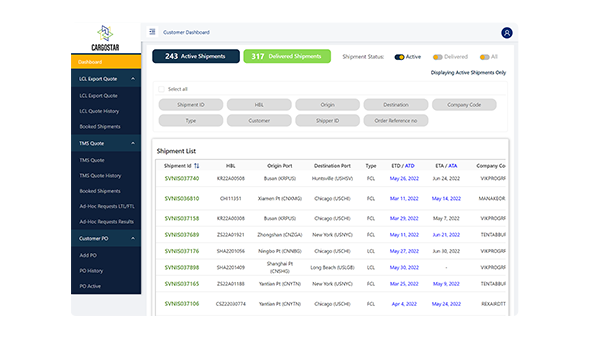The width and height of the screenshot is (590, 360).
Task: Check the Select all checkbox
Action: point(161,89)
